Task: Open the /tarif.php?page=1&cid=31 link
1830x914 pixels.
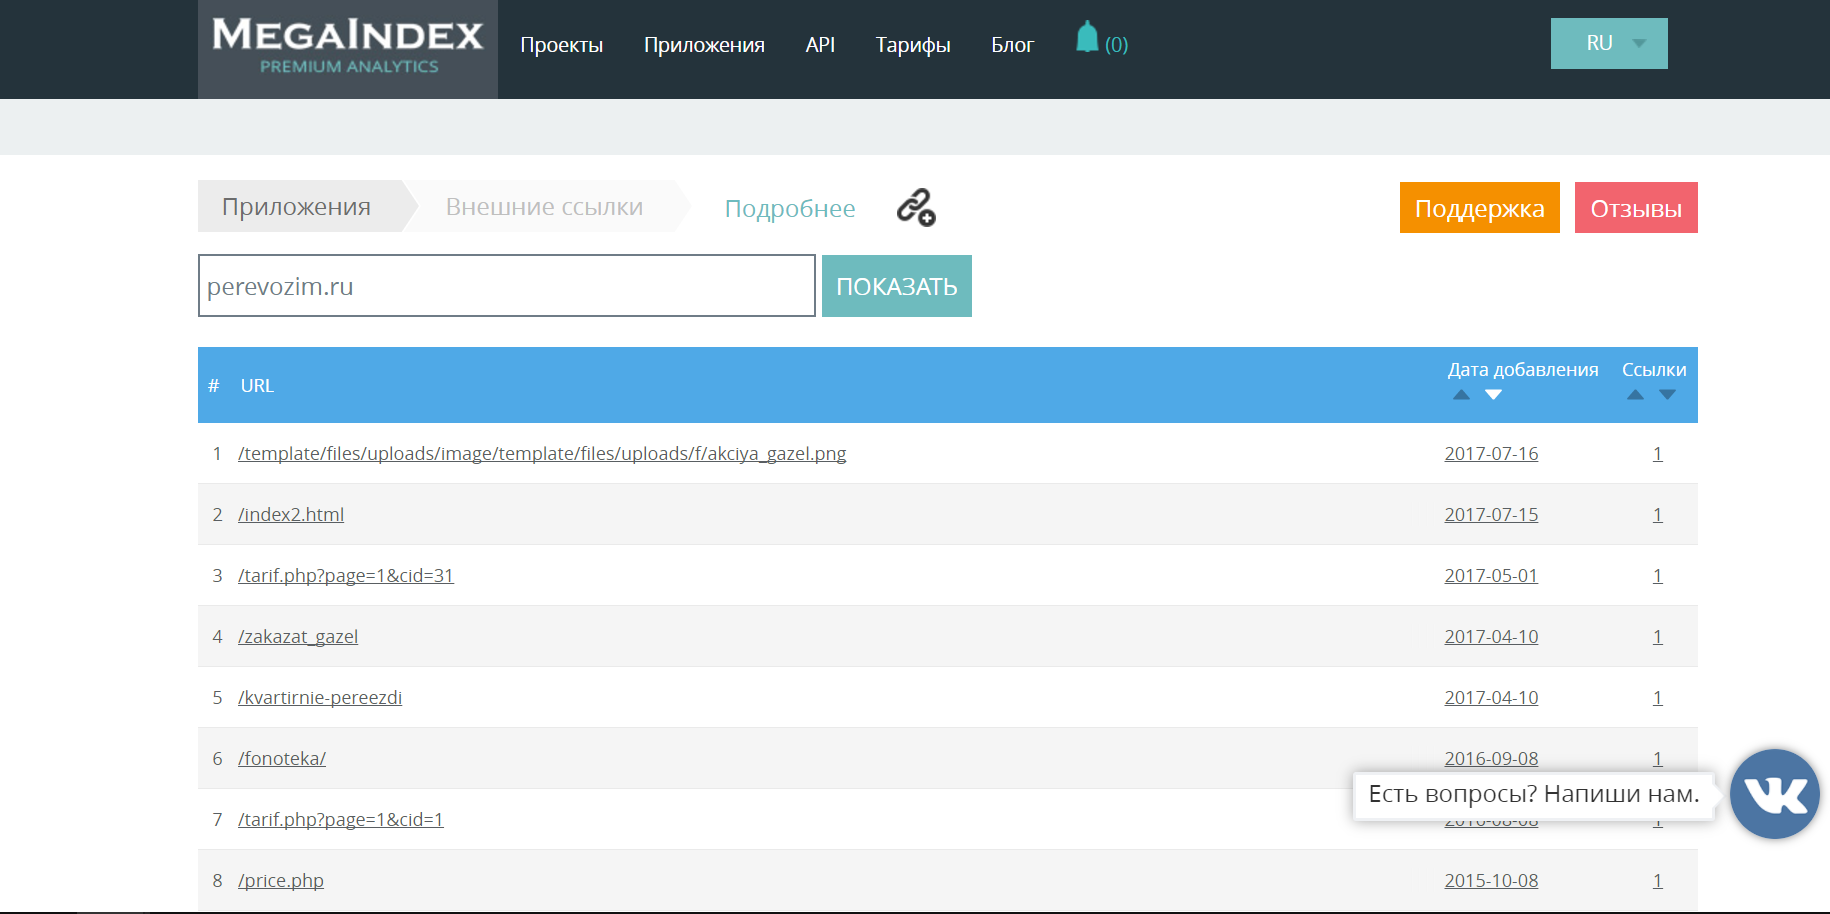Action: coord(346,576)
